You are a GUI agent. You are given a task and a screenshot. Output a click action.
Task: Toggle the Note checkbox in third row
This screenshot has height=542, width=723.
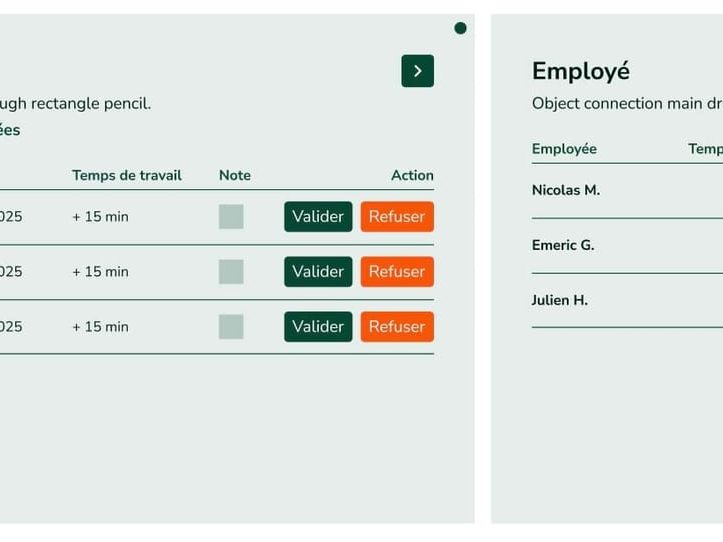[x=231, y=327]
